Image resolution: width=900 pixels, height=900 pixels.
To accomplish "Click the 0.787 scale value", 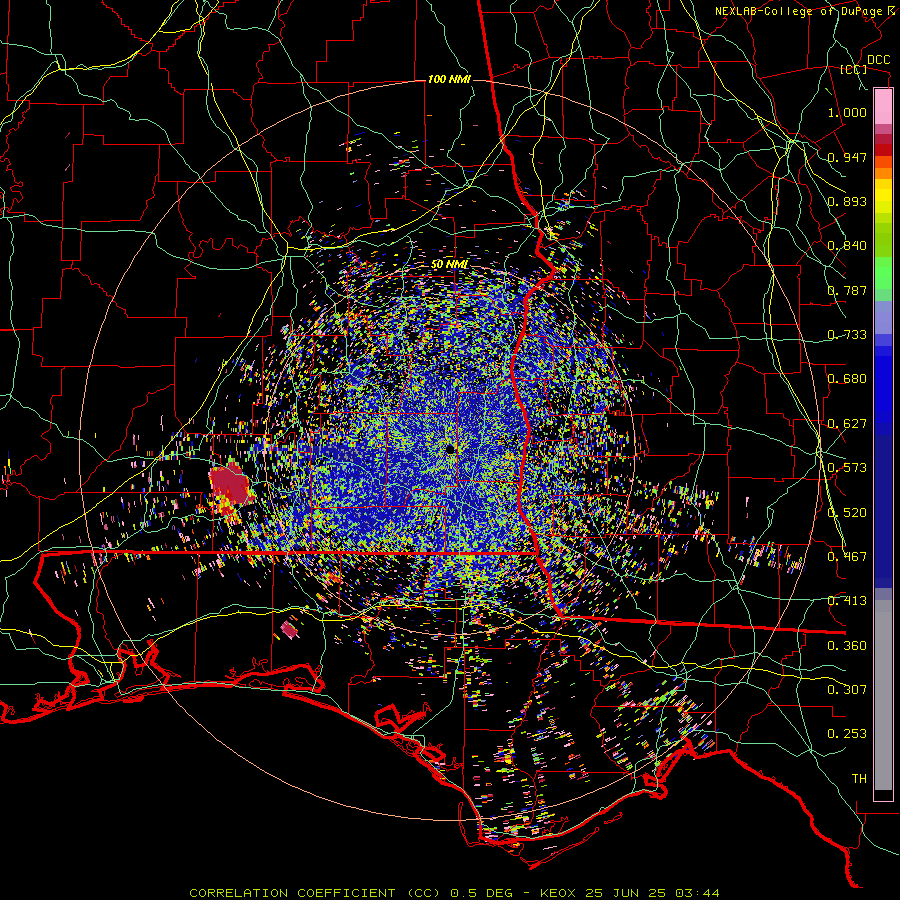I will 847,290.
